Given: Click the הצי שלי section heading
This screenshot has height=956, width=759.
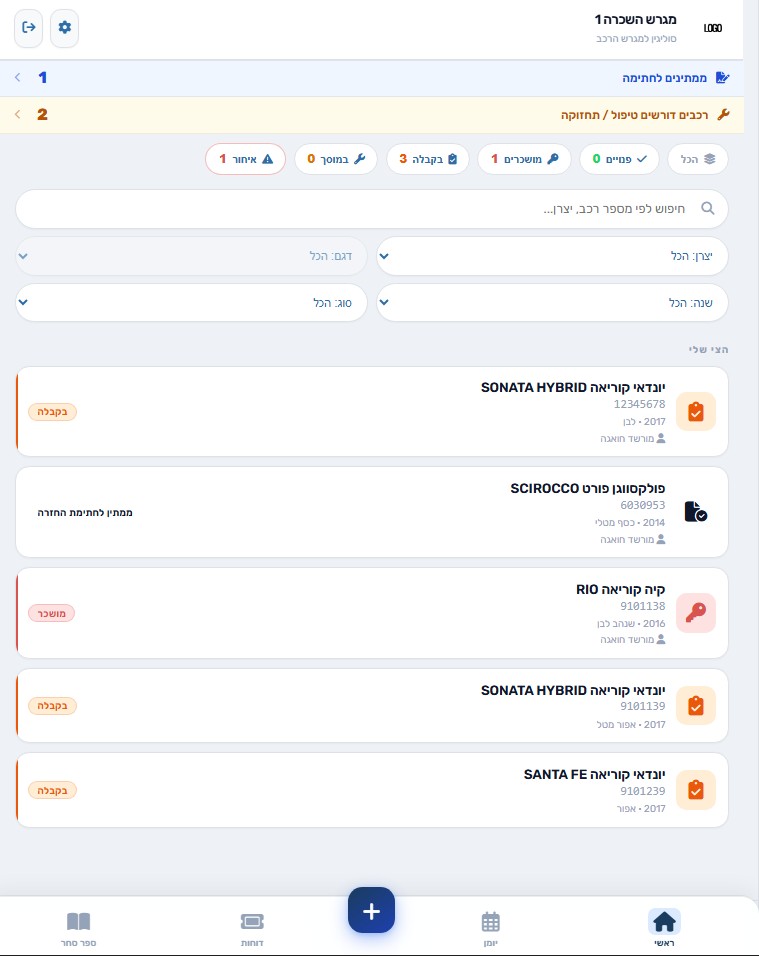Looking at the screenshot, I should pyautogui.click(x=708, y=349).
